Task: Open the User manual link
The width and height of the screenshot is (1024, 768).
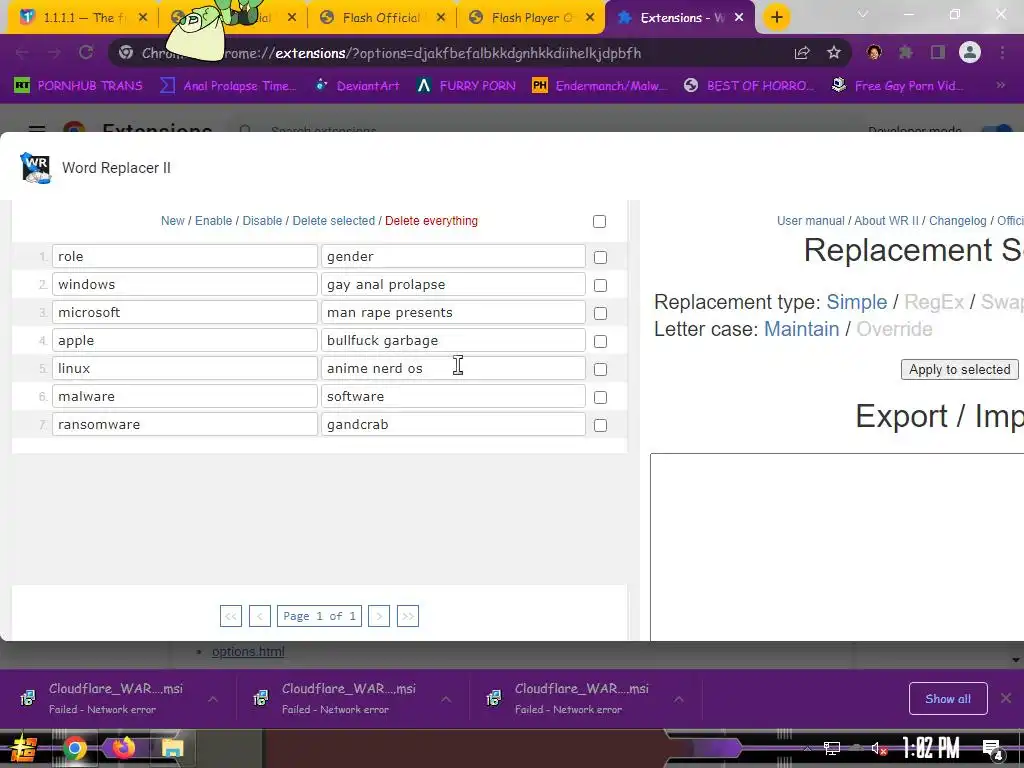Action: pos(810,221)
